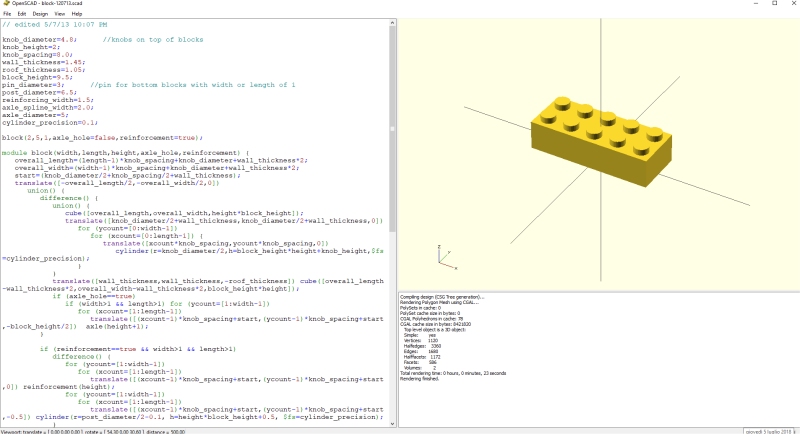Click the "post_diameter=6.5;" line
800x434 pixels.
pyautogui.click(x=39, y=92)
